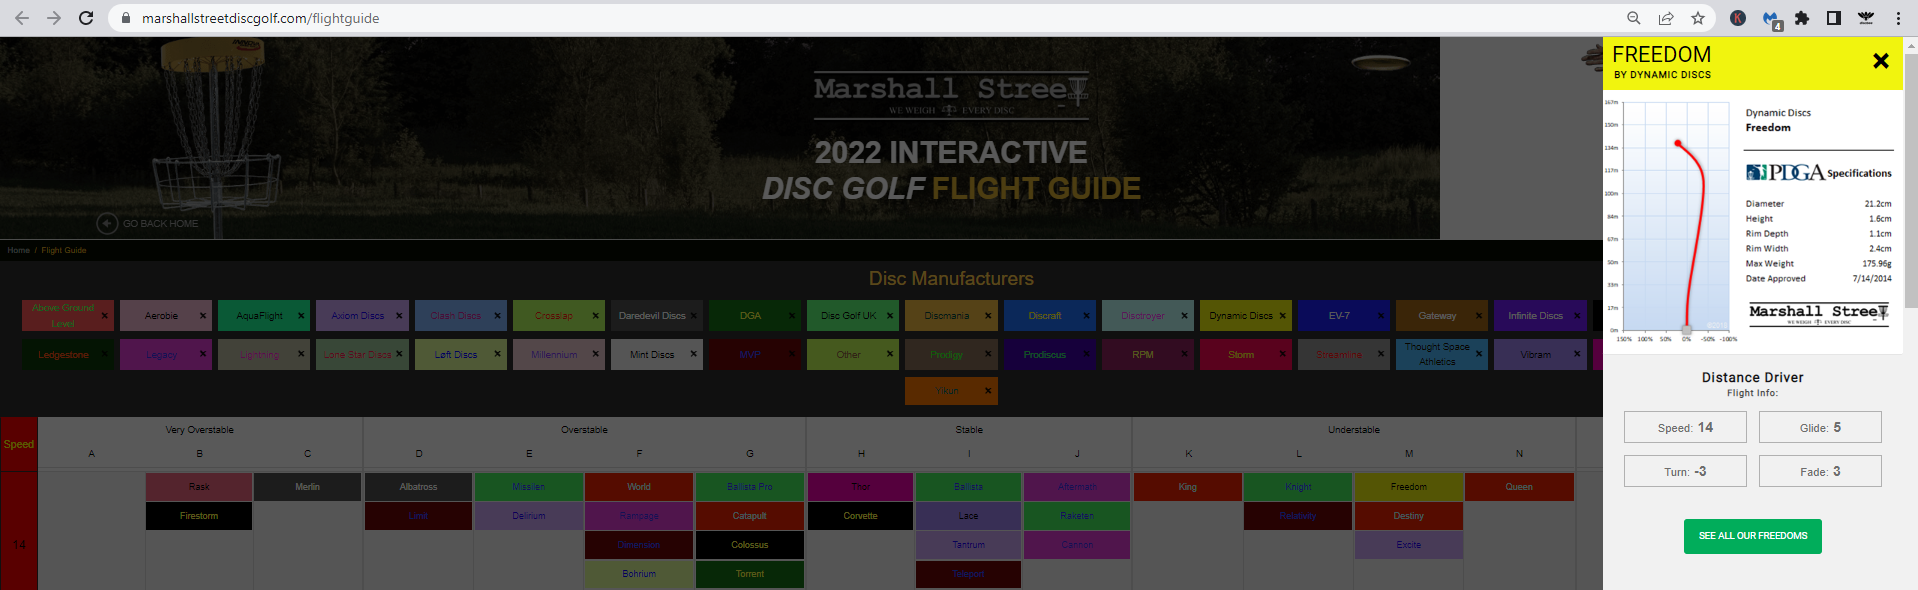Select the Gateway manufacturer tile
Viewport: 1918px width, 590px height.
[x=1442, y=316]
